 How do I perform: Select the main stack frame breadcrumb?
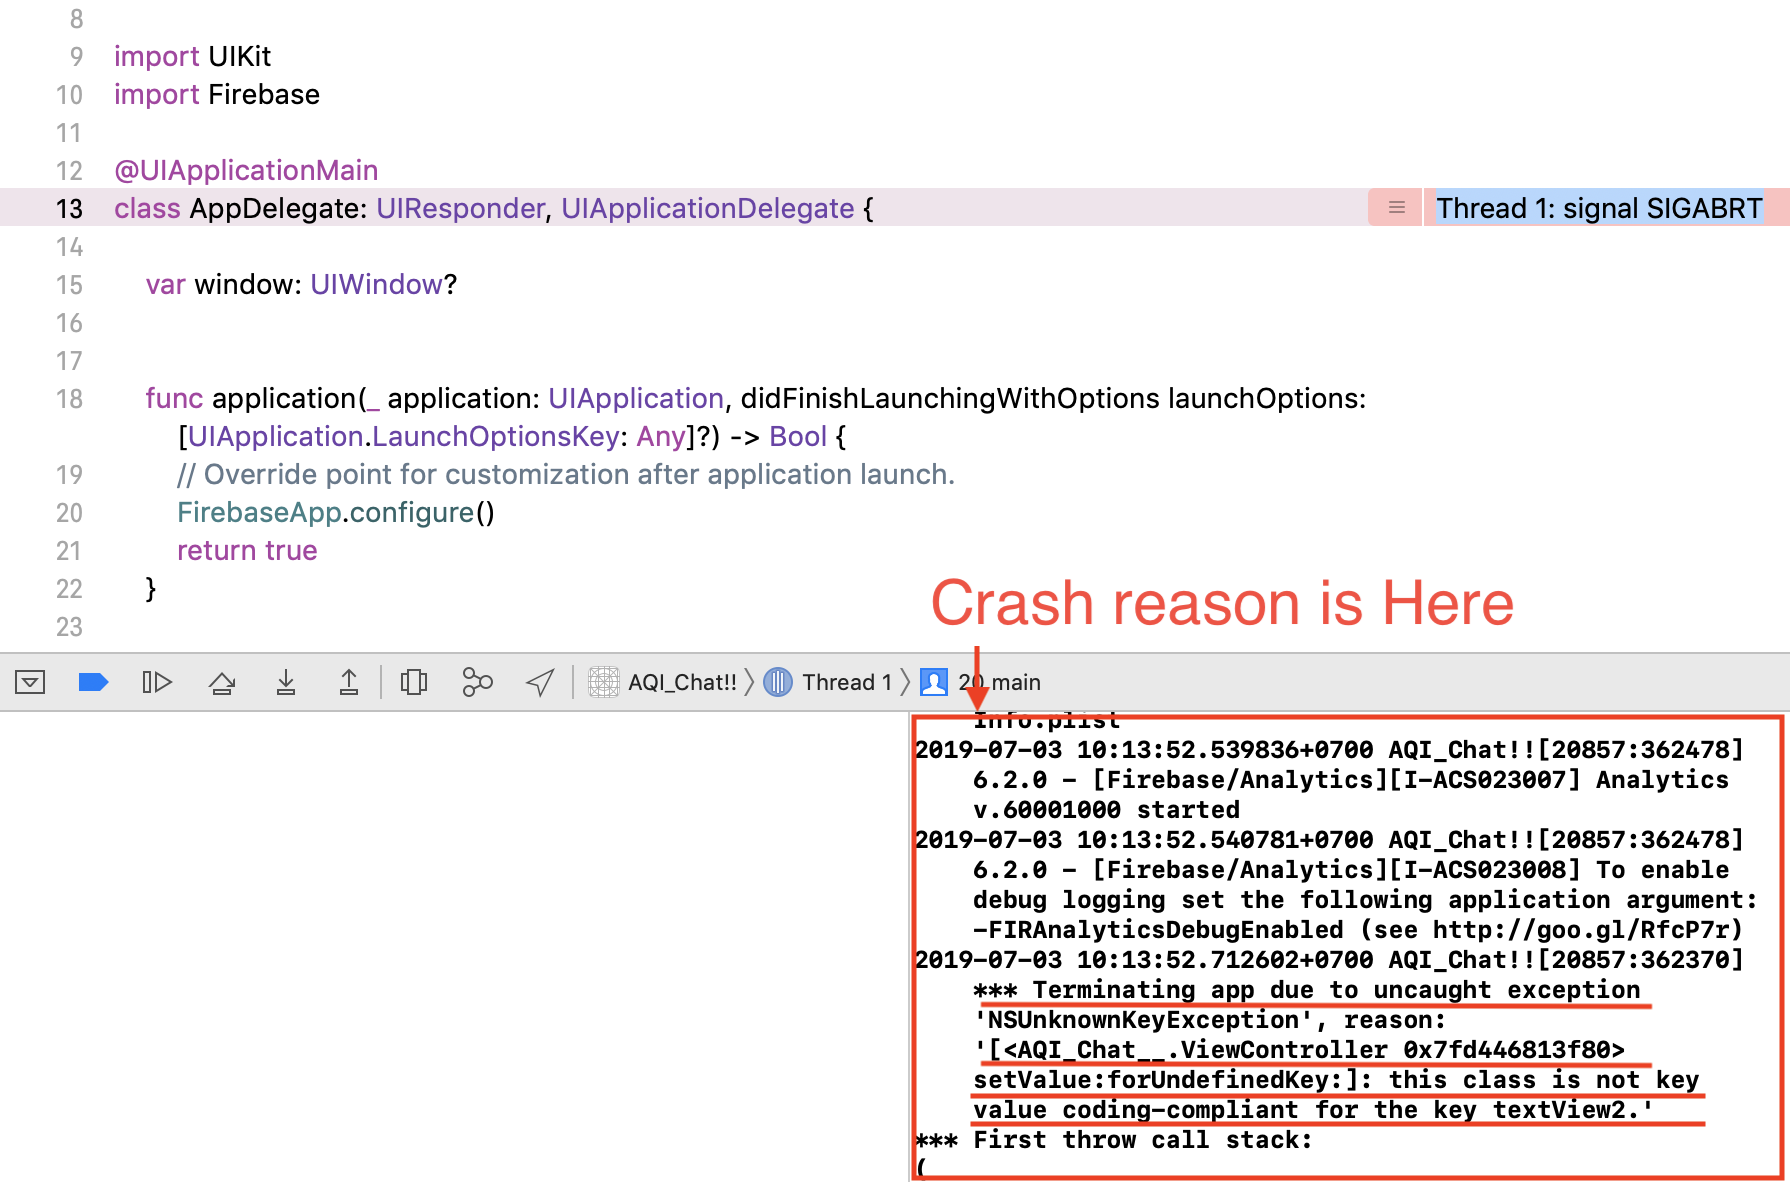(980, 682)
